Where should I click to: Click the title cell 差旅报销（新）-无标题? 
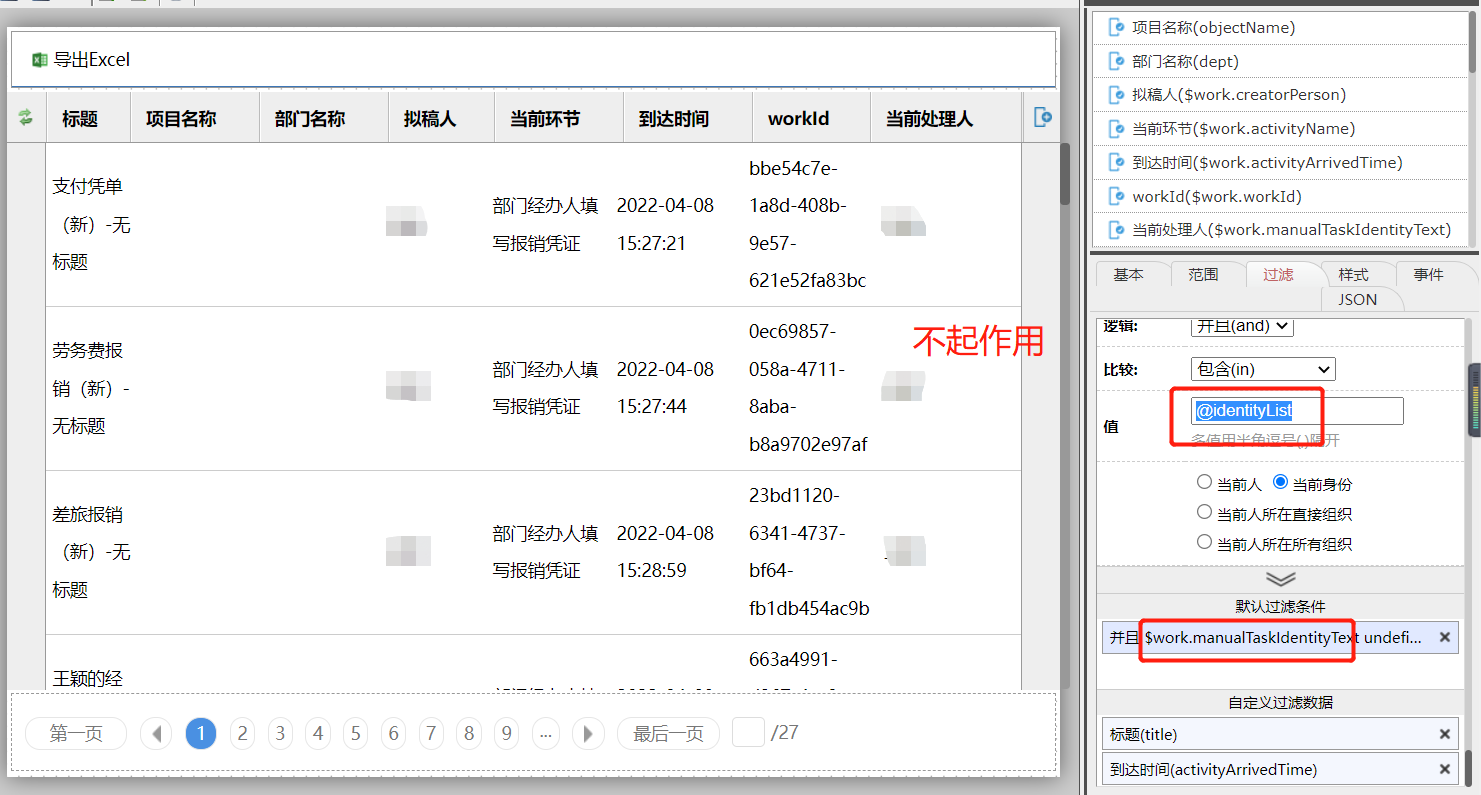click(x=92, y=552)
